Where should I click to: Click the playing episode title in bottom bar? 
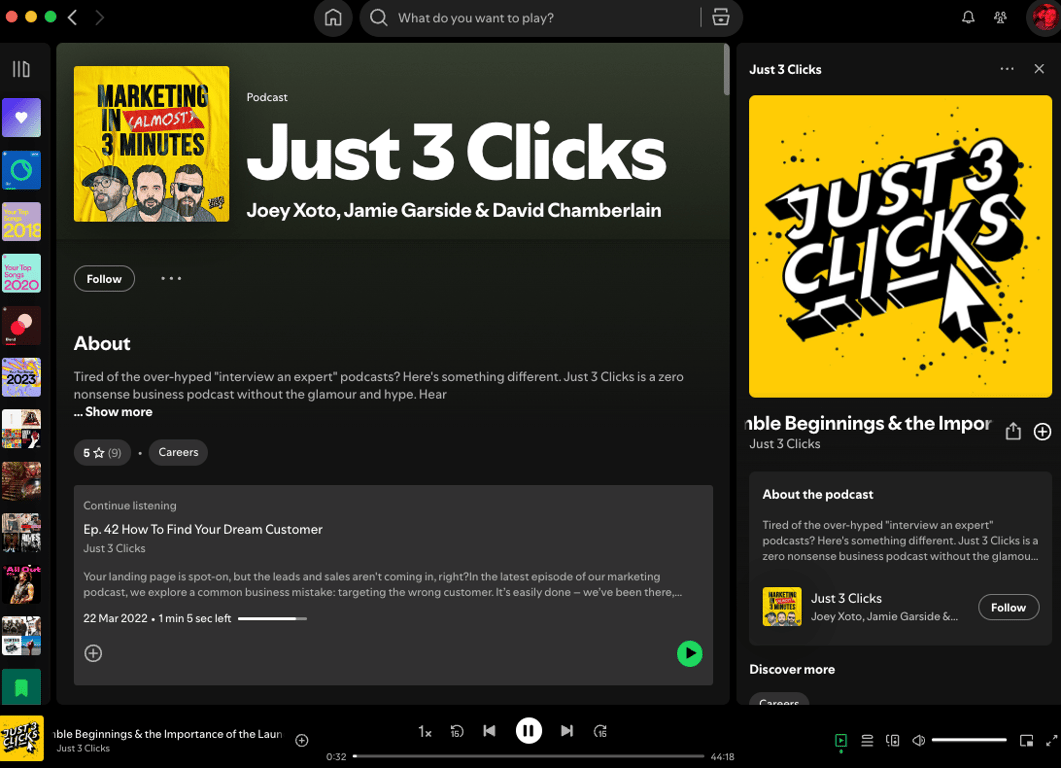(x=168, y=734)
